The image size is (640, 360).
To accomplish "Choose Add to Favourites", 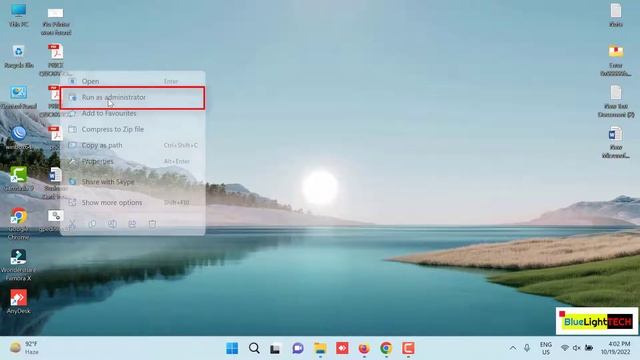I will point(133,113).
